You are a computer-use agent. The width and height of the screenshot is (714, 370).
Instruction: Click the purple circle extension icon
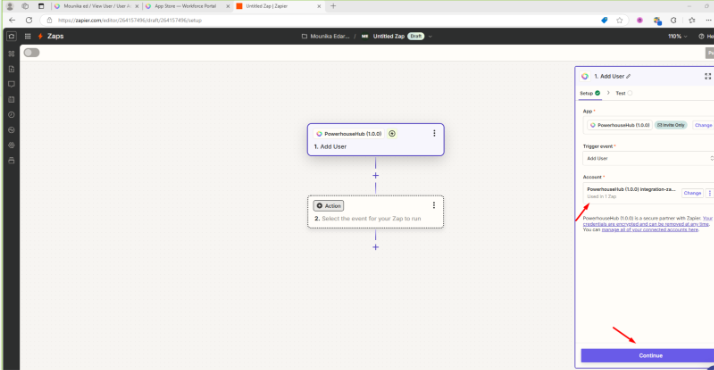[x=640, y=20]
